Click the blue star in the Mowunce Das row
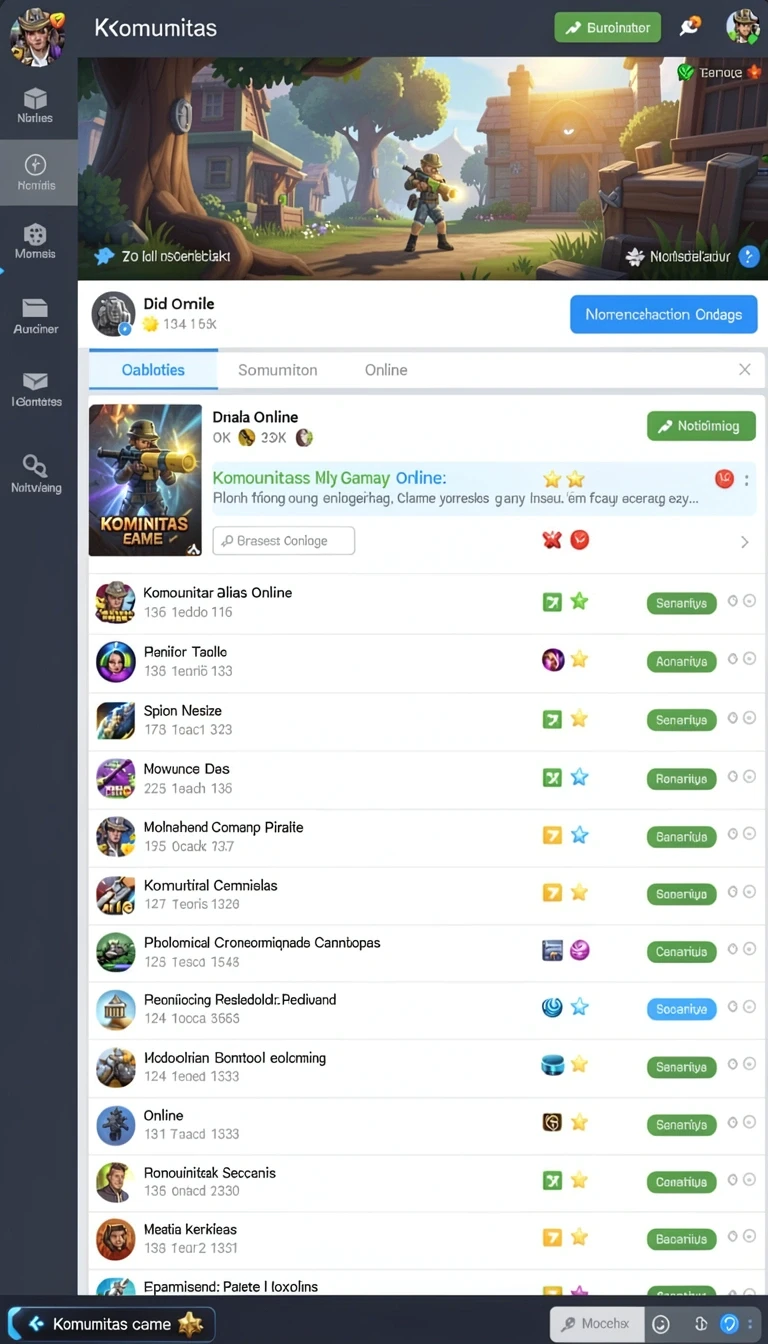The width and height of the screenshot is (768, 1344). [x=579, y=777]
